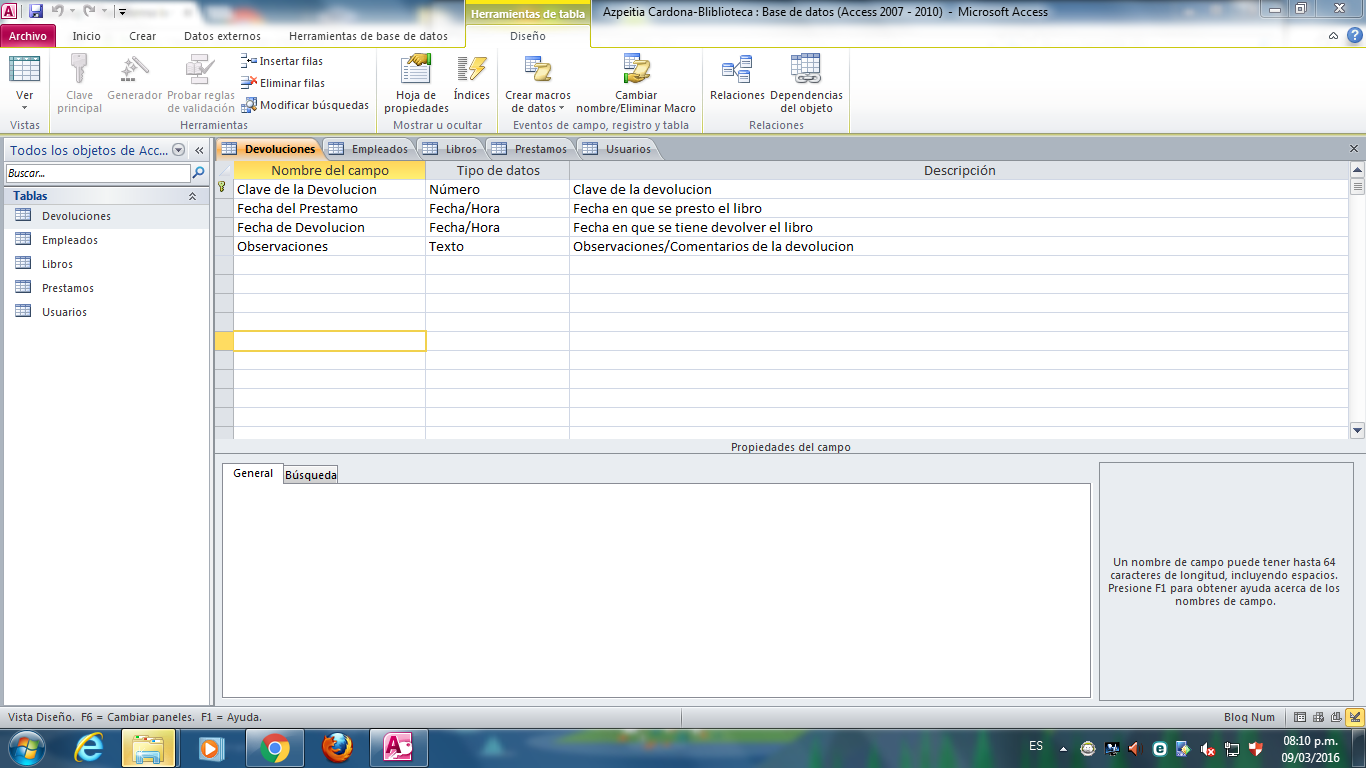Click the Buscar search field
The width and height of the screenshot is (1366, 768).
[97, 173]
